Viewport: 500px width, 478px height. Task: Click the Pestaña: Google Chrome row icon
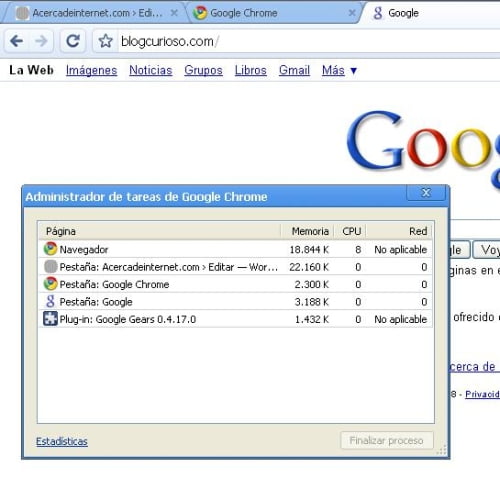click(50, 284)
